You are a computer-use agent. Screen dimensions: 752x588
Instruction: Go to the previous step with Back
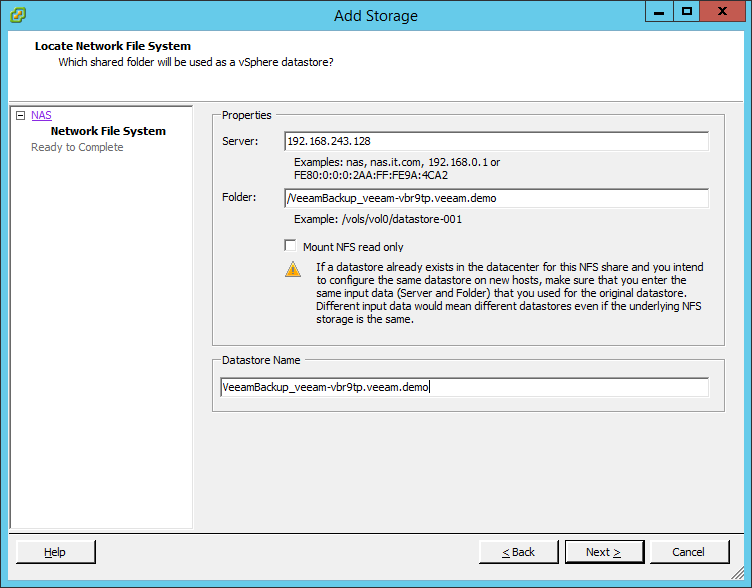pos(518,552)
